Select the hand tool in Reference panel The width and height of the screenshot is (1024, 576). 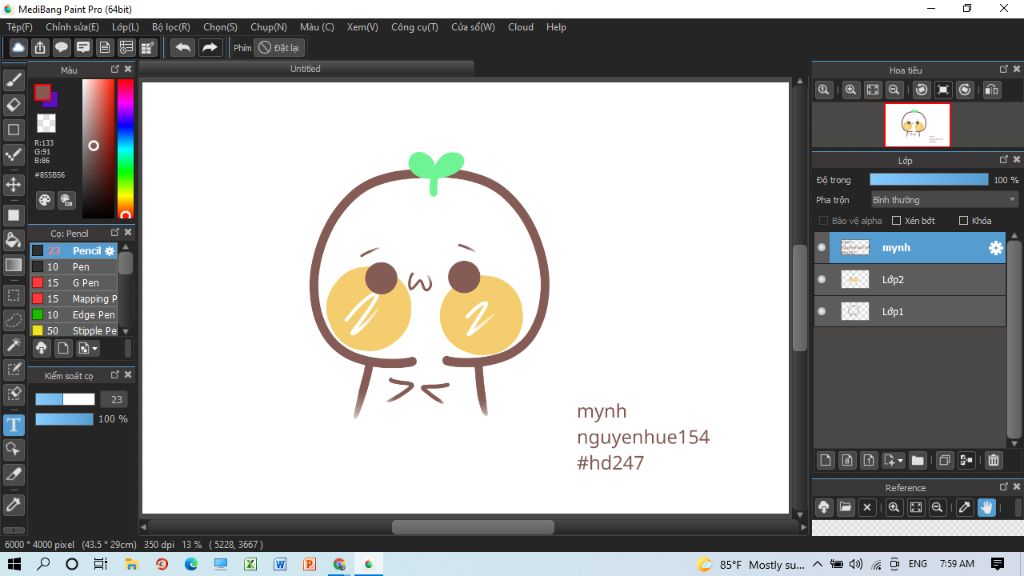click(986, 507)
